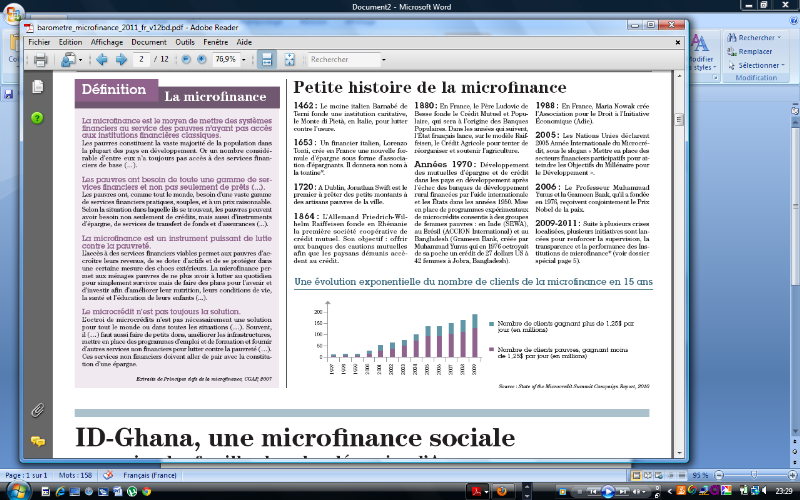This screenshot has height=500, width=800.
Task: Launch Internet Explorer from taskbar
Action: tap(60, 491)
